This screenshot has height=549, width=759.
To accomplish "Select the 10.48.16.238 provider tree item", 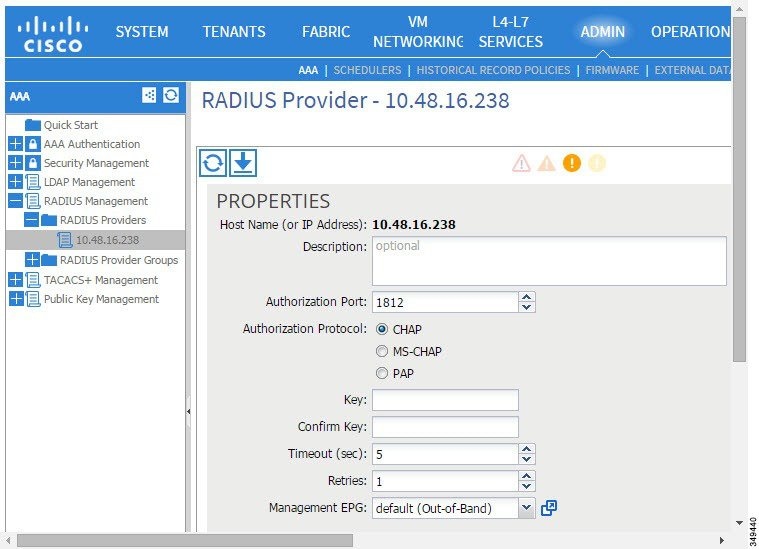I will point(95,240).
